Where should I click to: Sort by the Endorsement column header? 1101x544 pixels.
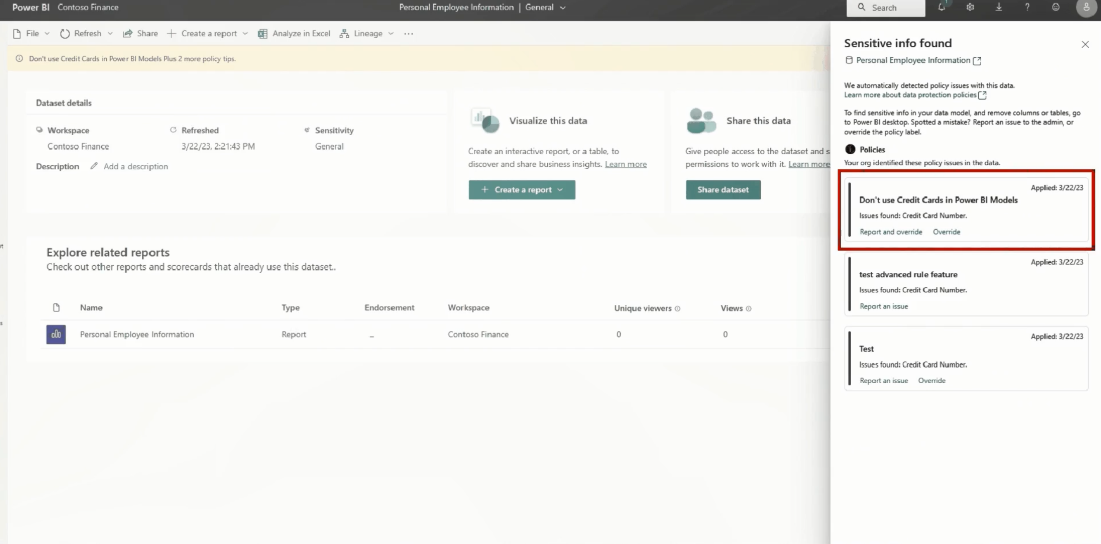(x=390, y=307)
